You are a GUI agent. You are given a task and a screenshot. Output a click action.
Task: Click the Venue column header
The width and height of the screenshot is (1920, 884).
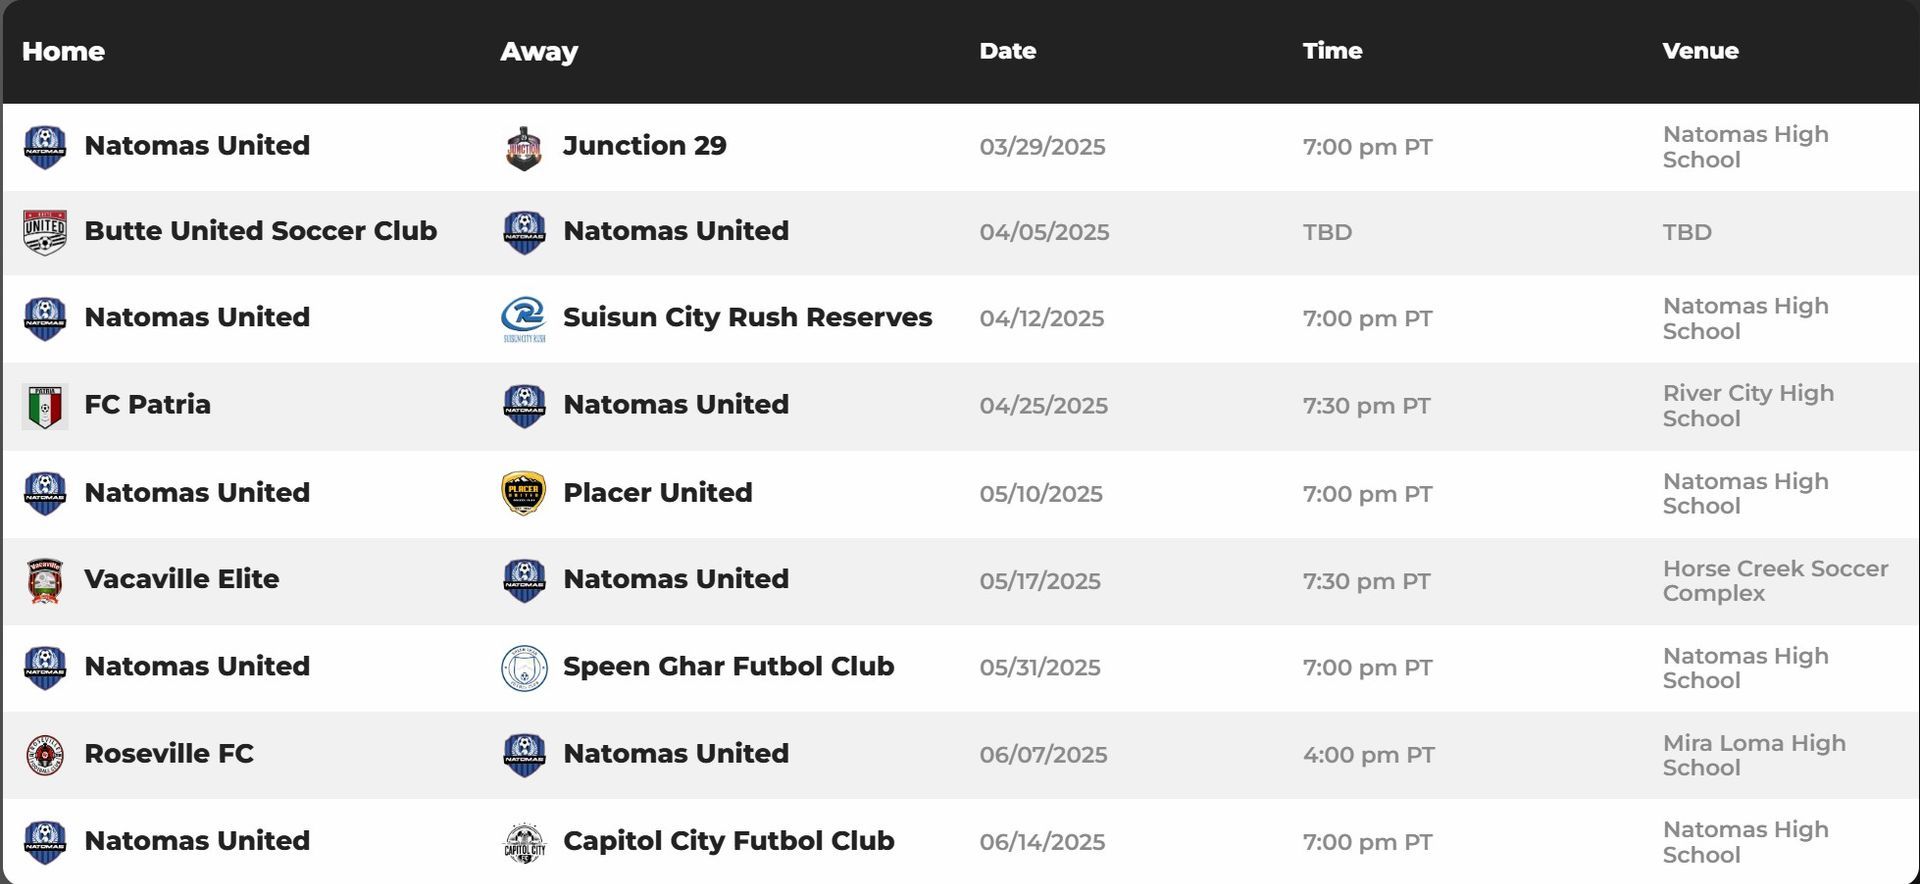(1700, 51)
